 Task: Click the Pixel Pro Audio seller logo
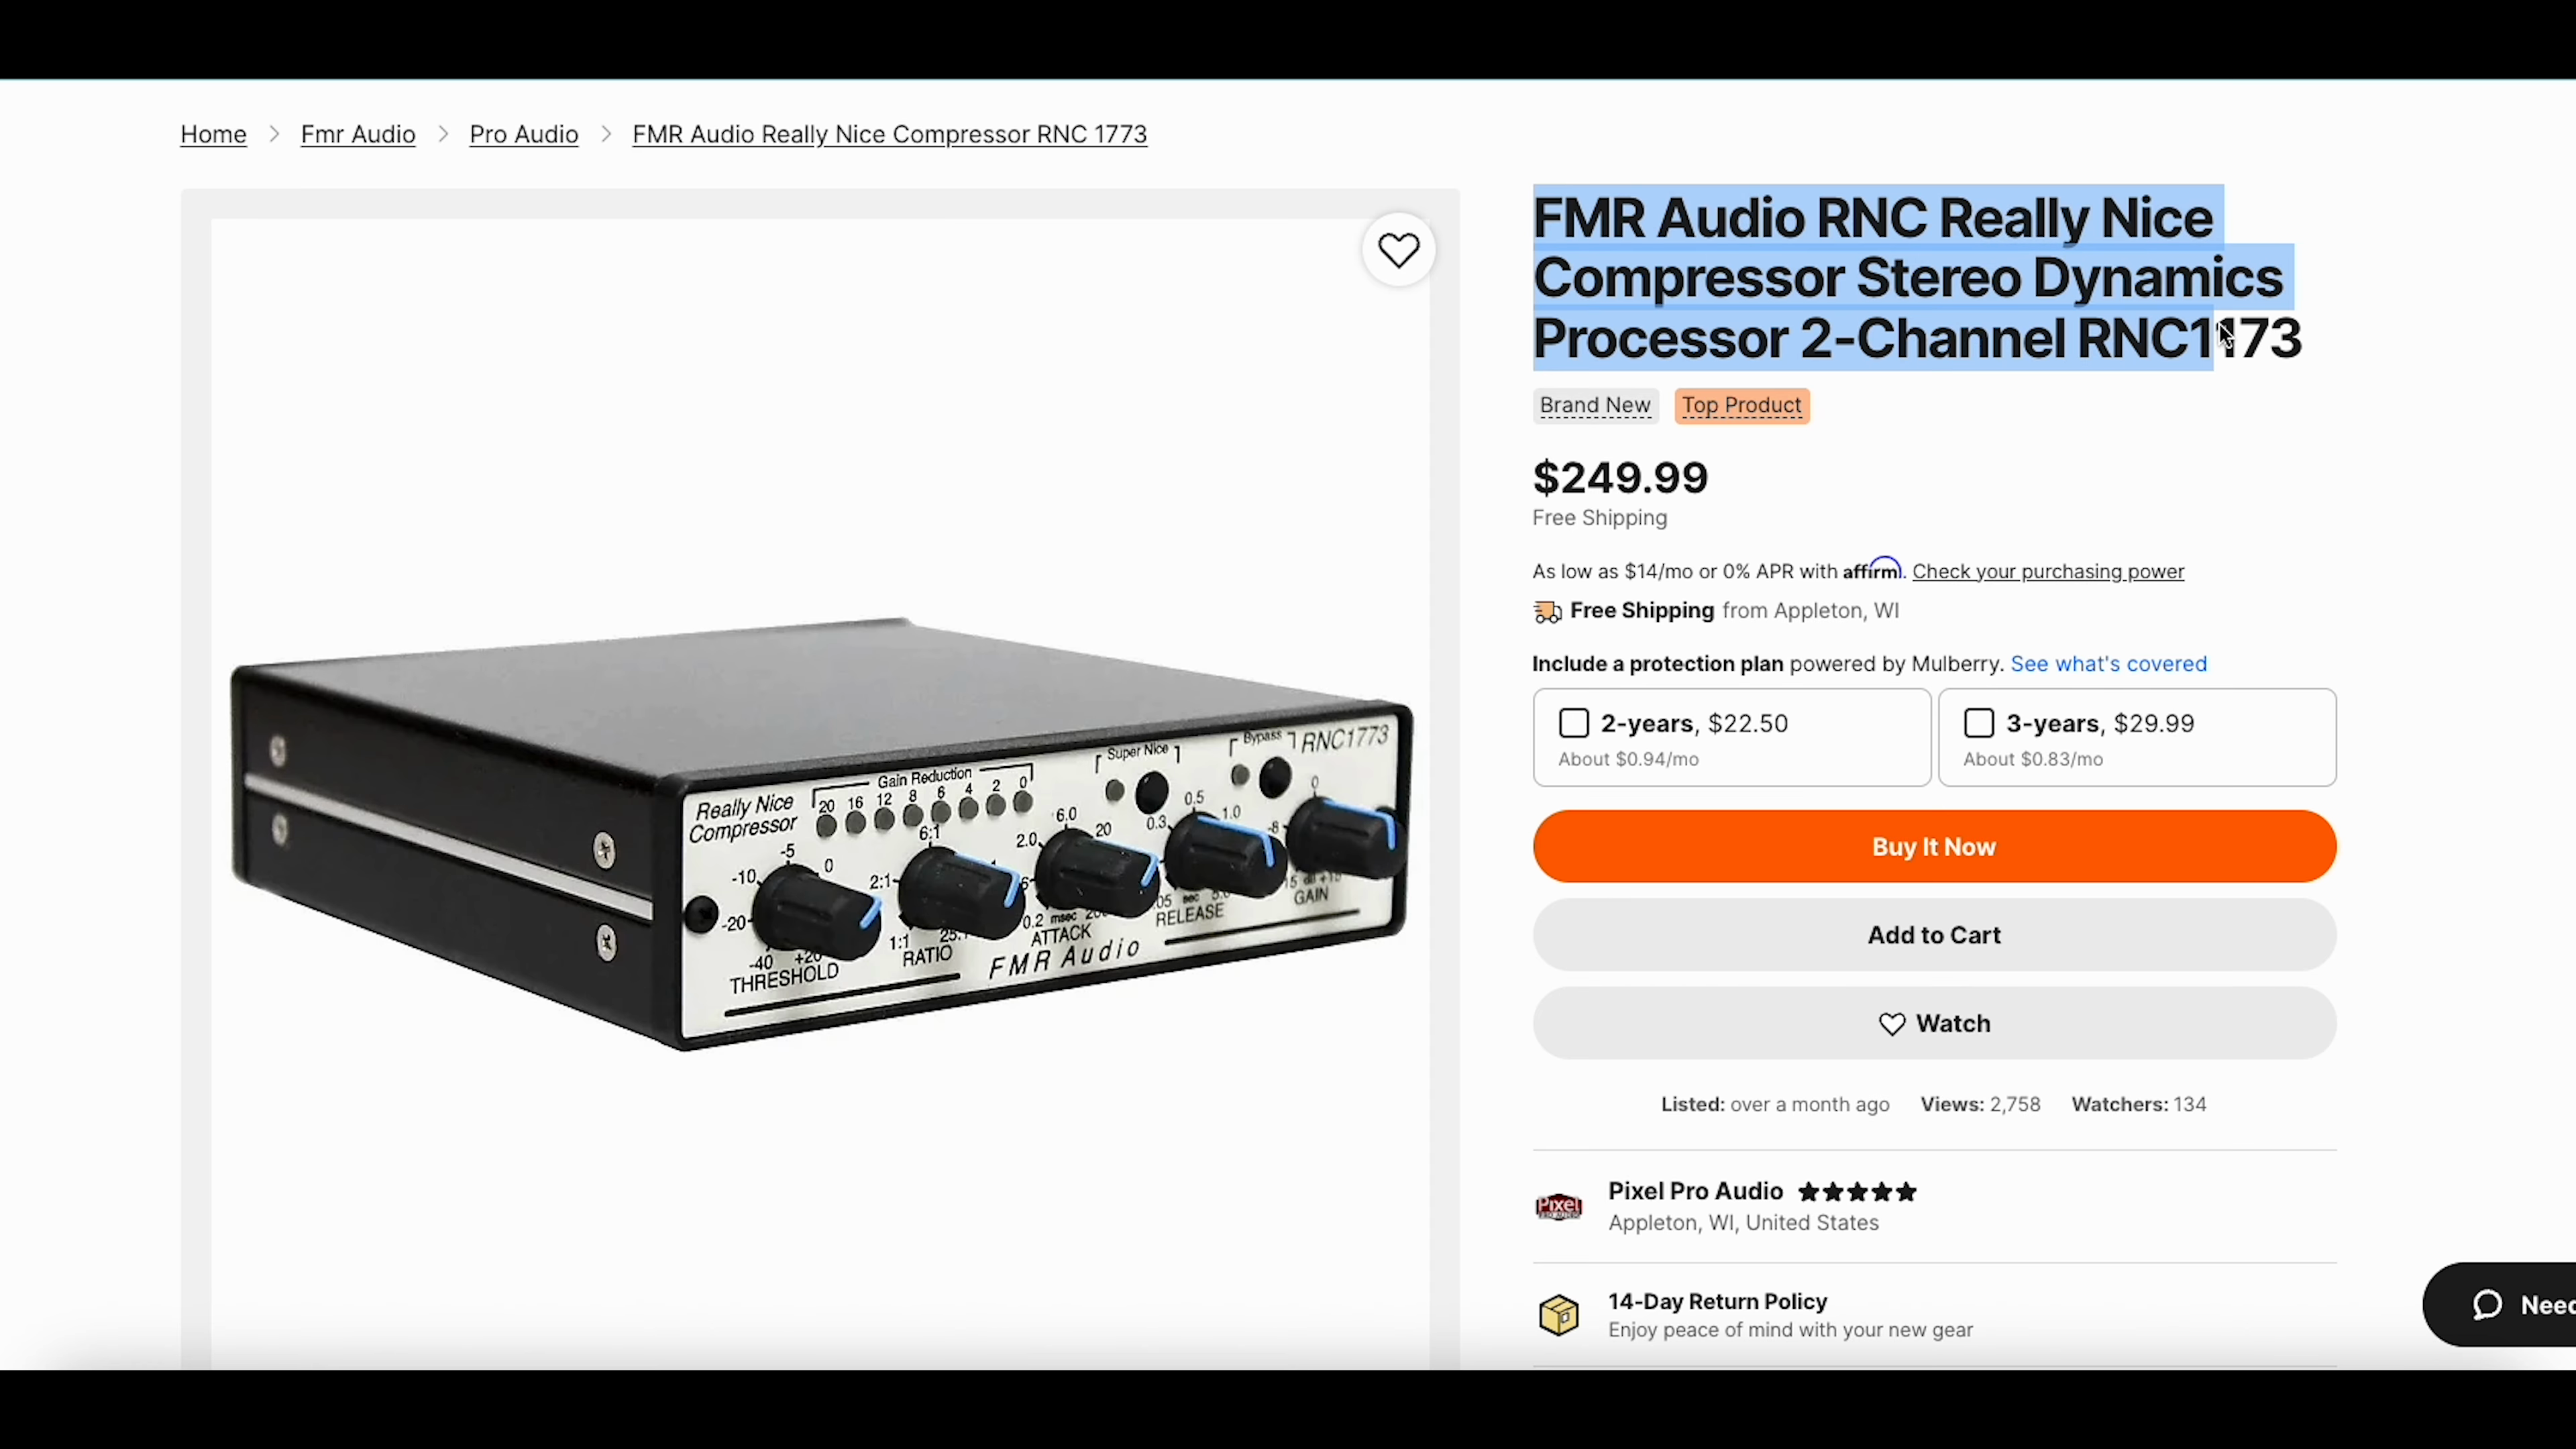(x=1558, y=1207)
